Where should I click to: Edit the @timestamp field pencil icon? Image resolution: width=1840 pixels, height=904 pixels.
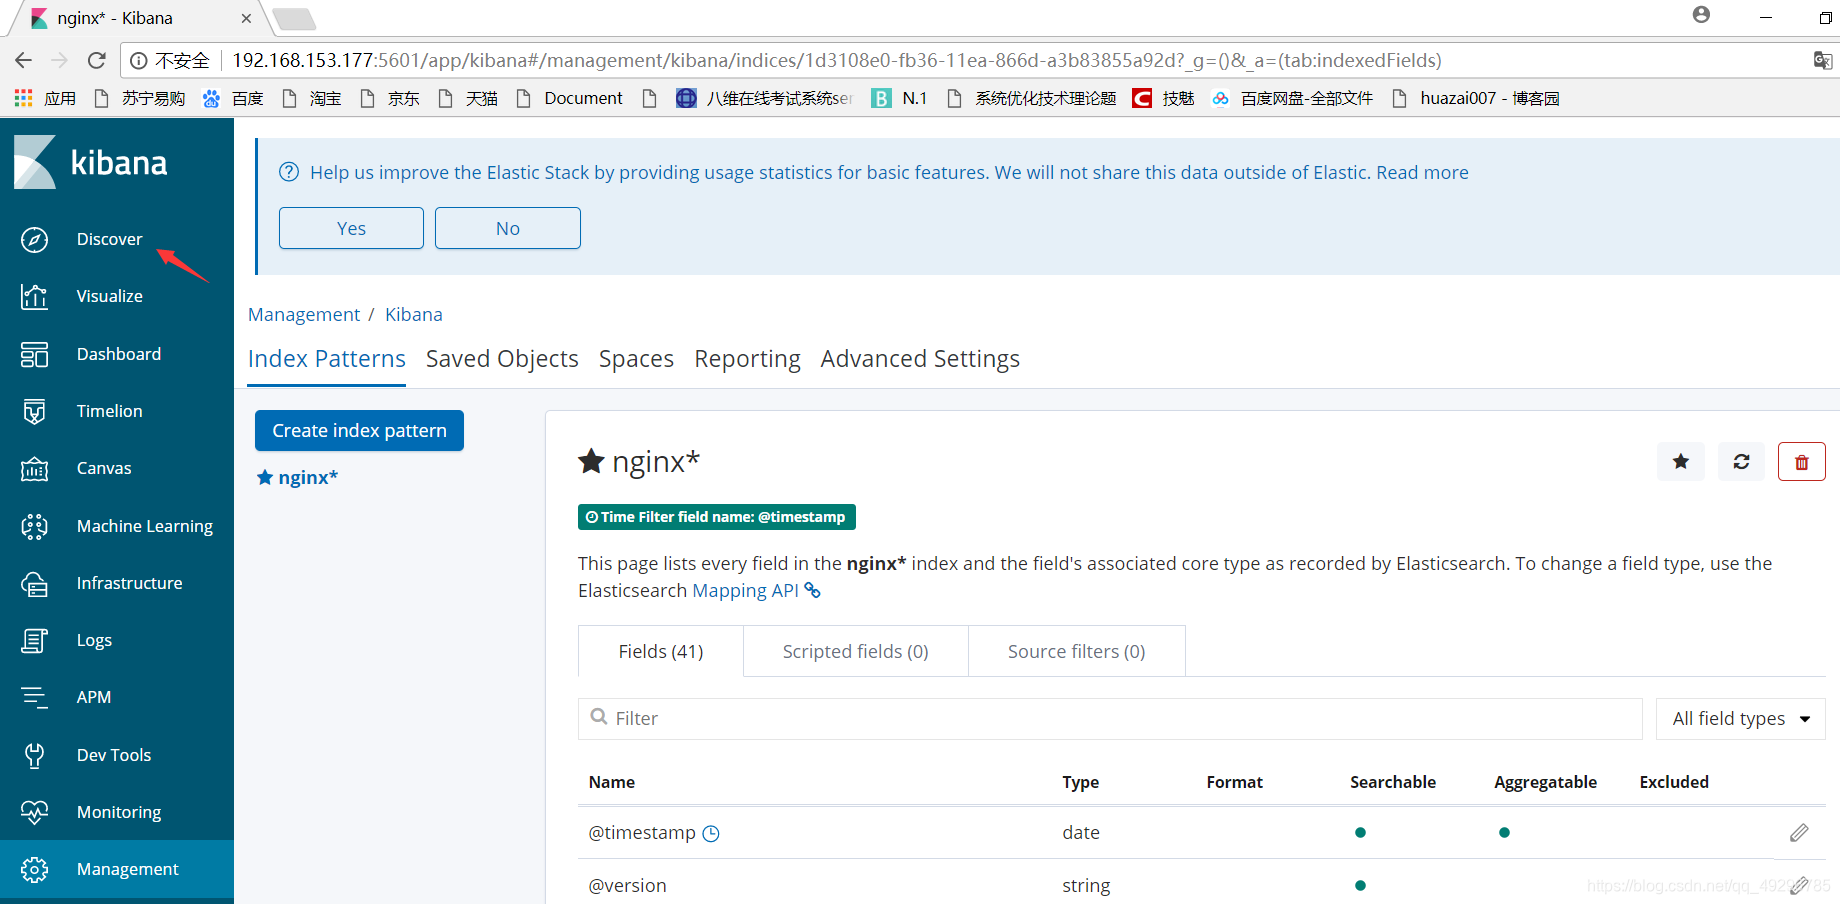(1799, 832)
